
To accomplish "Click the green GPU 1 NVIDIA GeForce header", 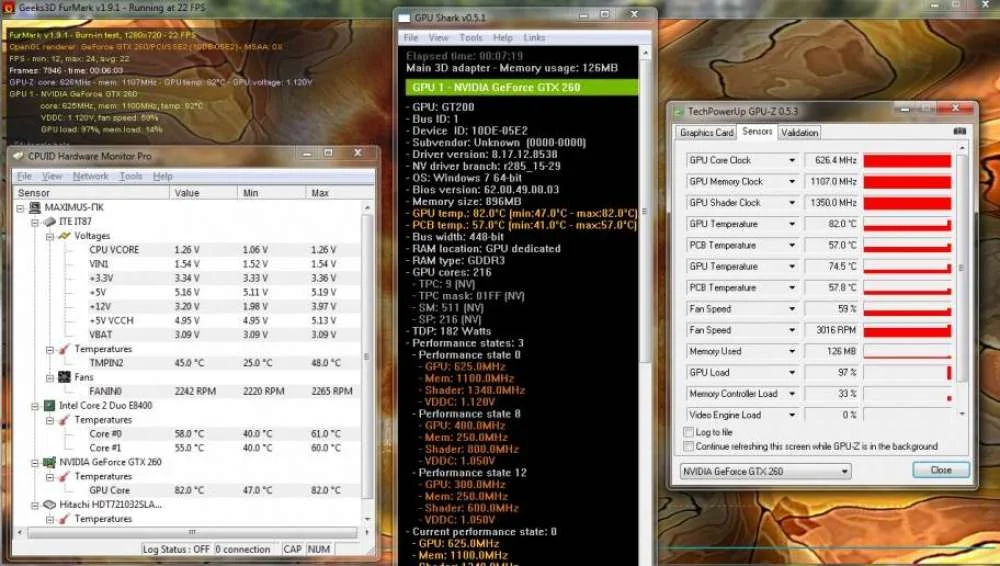I will pos(522,87).
